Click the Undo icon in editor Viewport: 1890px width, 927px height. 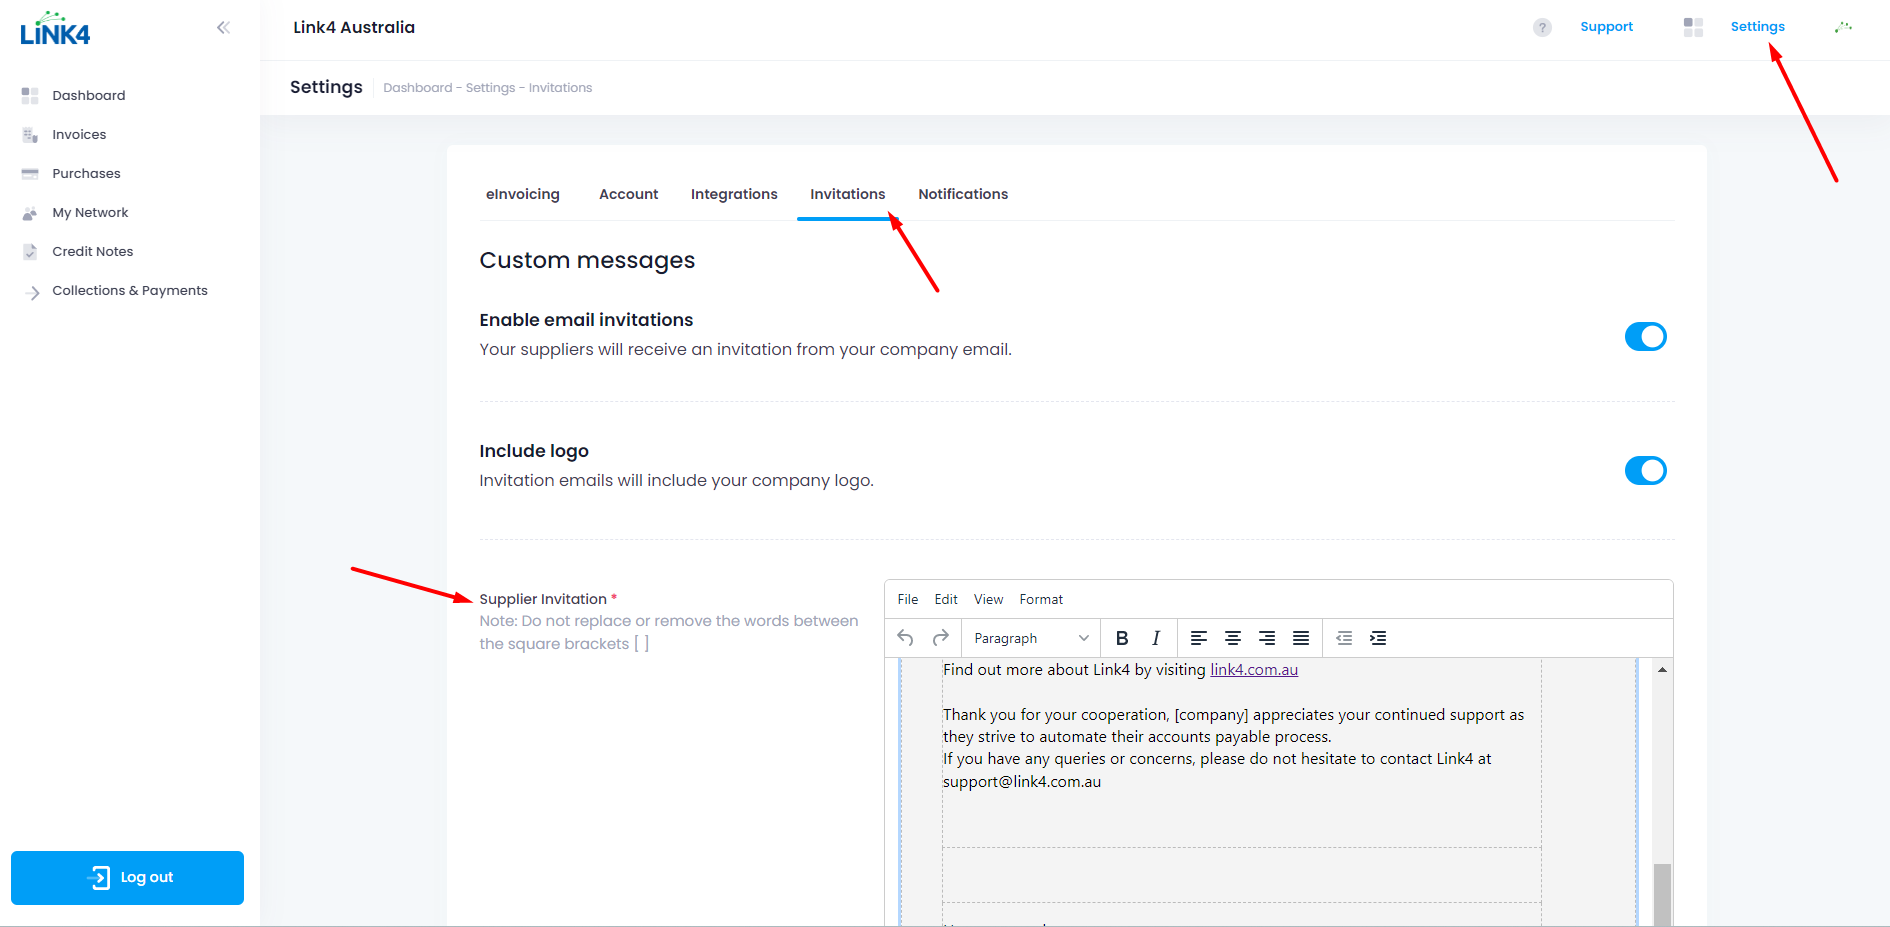click(906, 638)
